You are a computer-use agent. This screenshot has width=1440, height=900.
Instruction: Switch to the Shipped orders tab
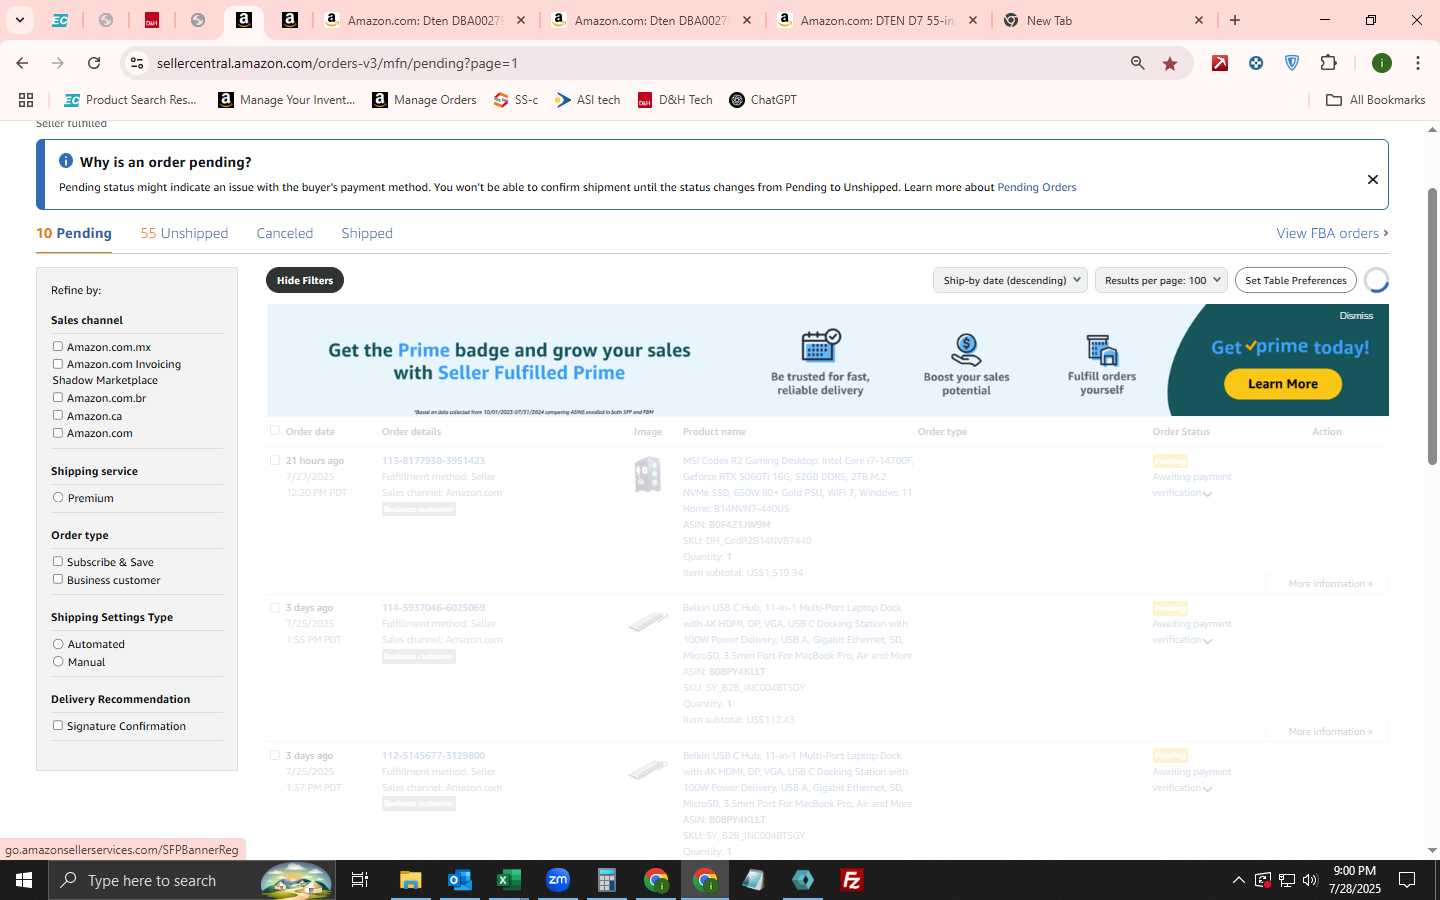(367, 233)
